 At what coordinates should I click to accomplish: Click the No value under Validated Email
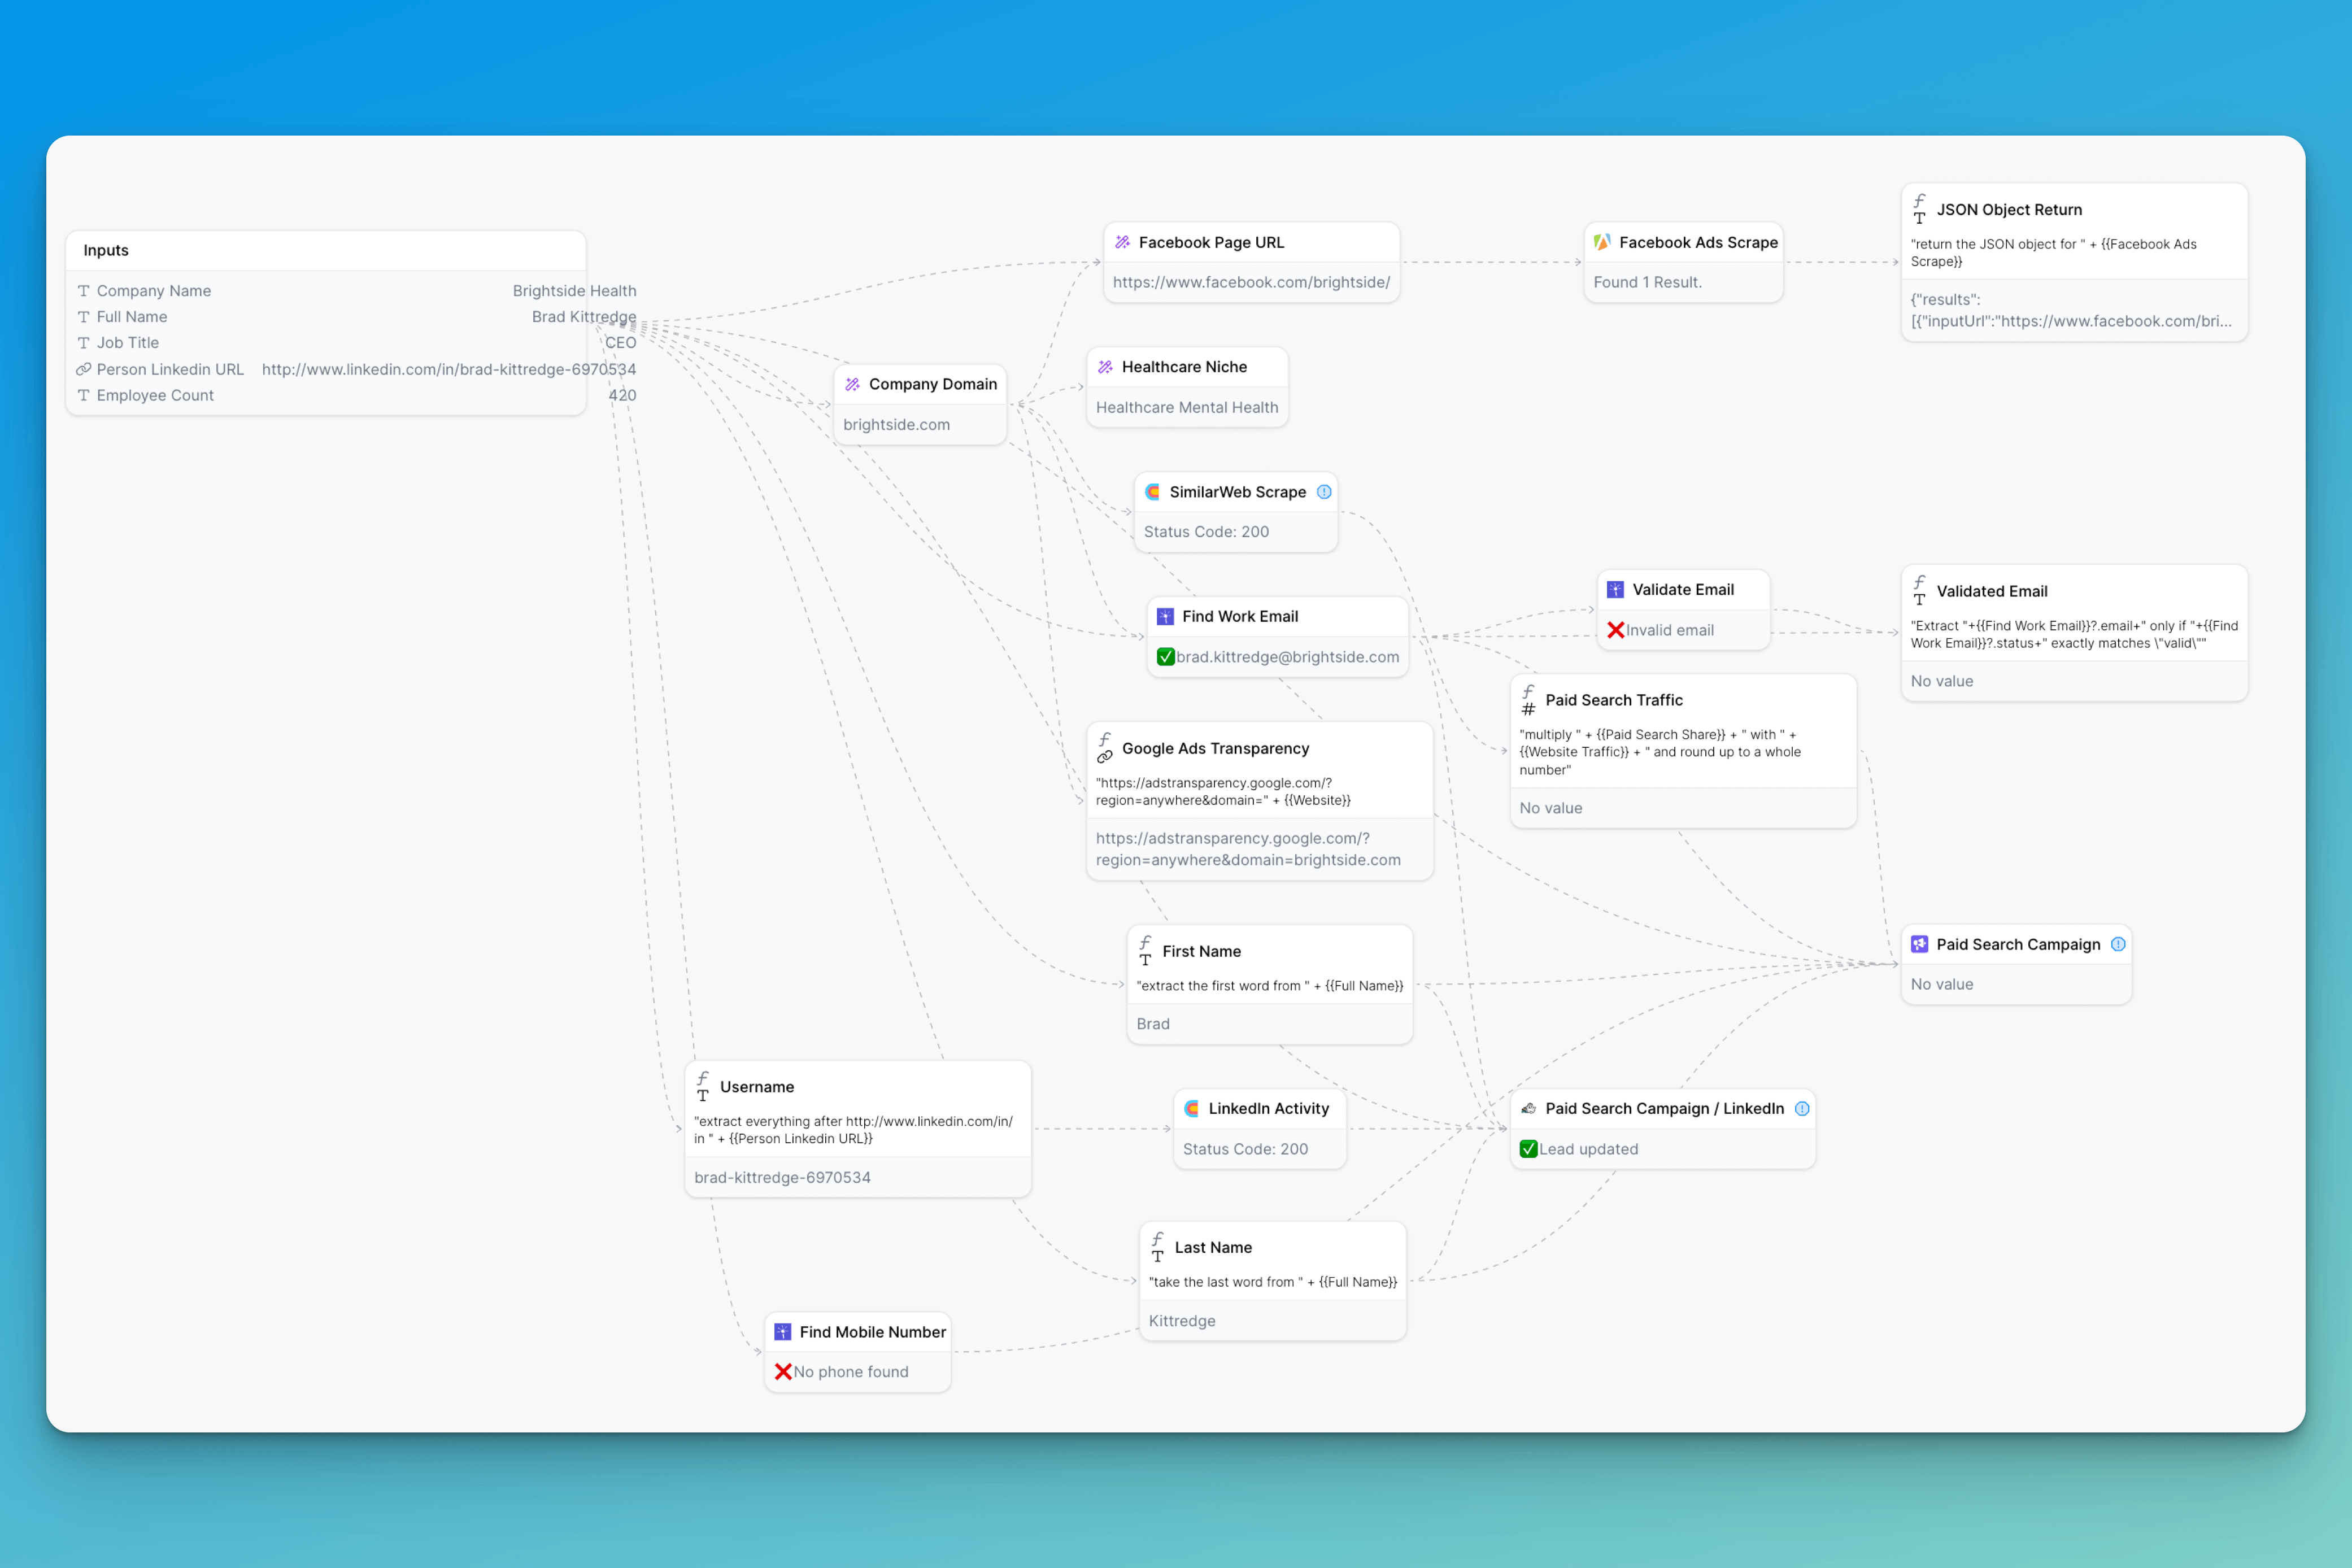pyautogui.click(x=1942, y=681)
